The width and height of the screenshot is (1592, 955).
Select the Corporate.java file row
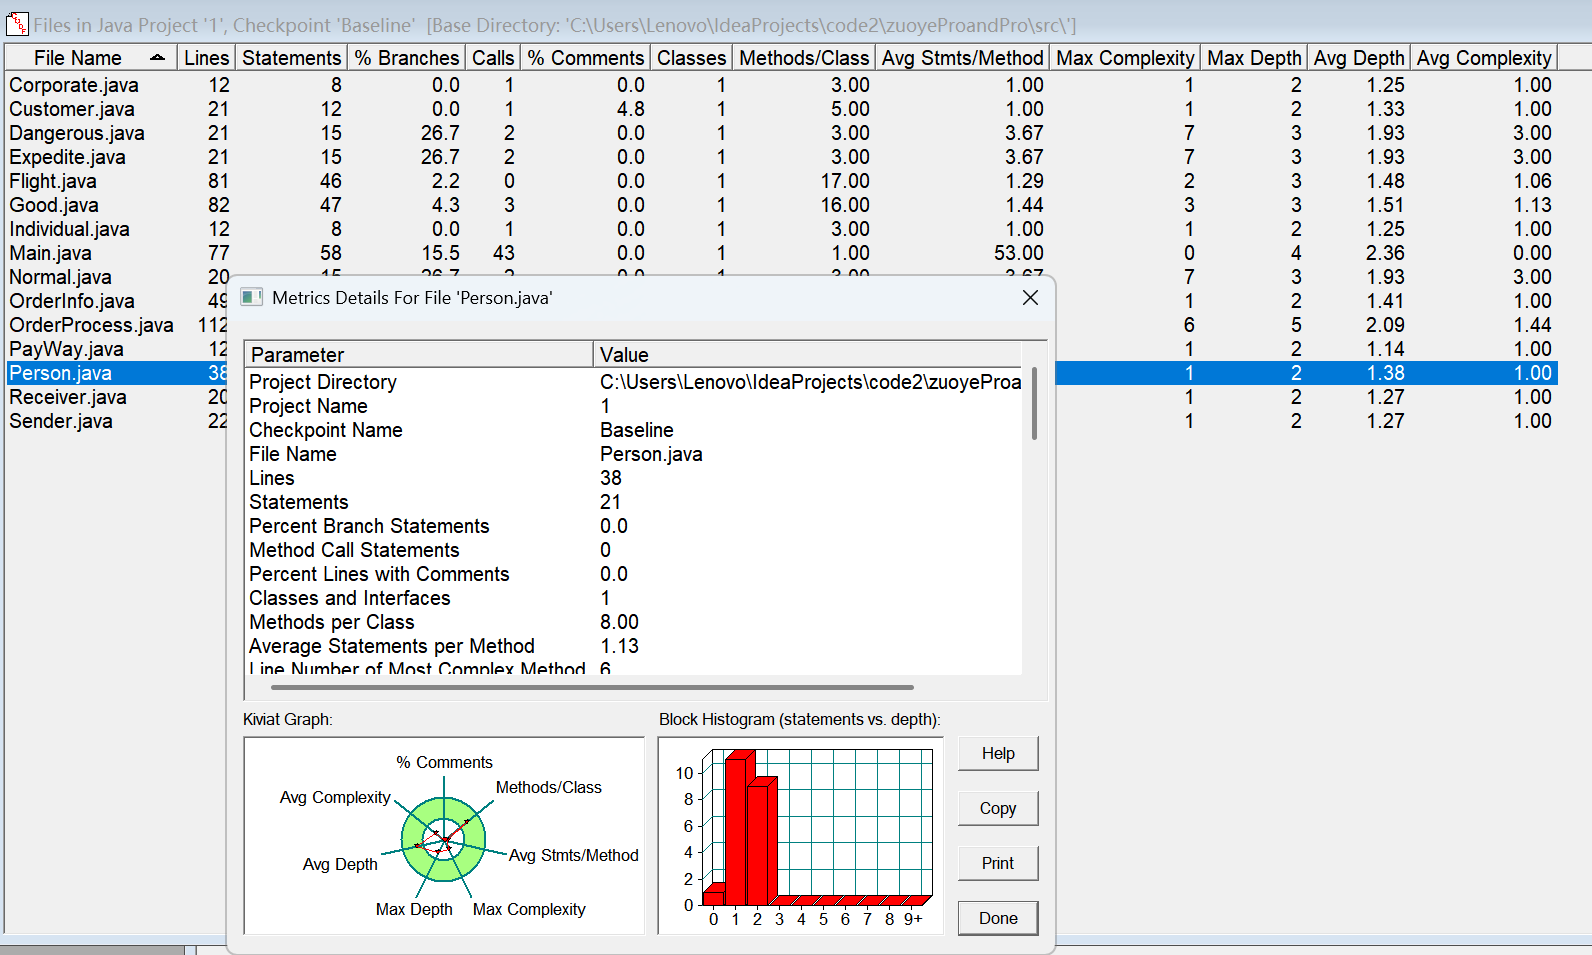pyautogui.click(x=781, y=85)
